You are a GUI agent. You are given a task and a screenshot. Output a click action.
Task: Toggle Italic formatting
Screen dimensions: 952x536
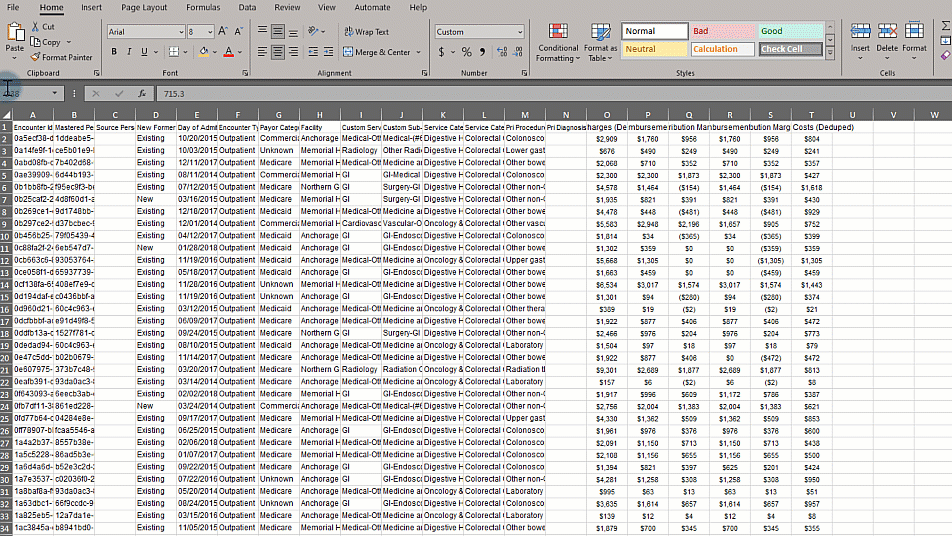coord(129,52)
